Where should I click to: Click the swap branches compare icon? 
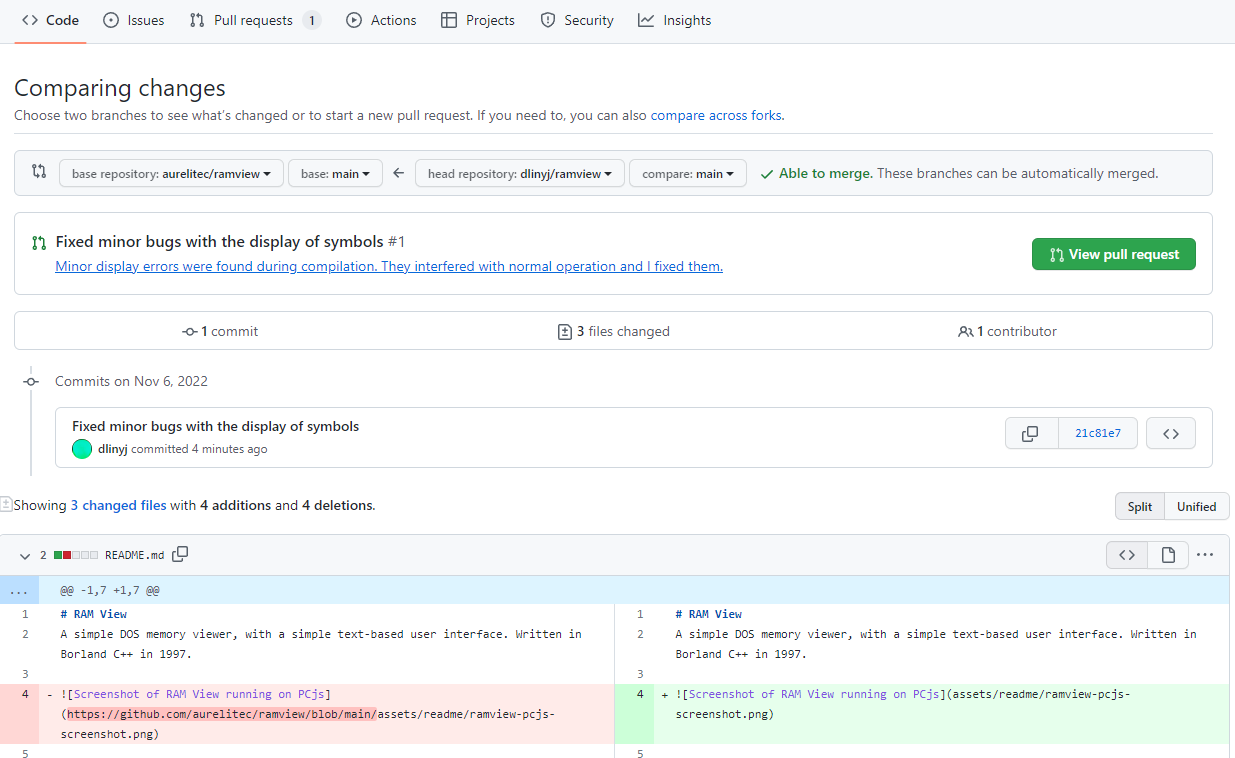39,172
